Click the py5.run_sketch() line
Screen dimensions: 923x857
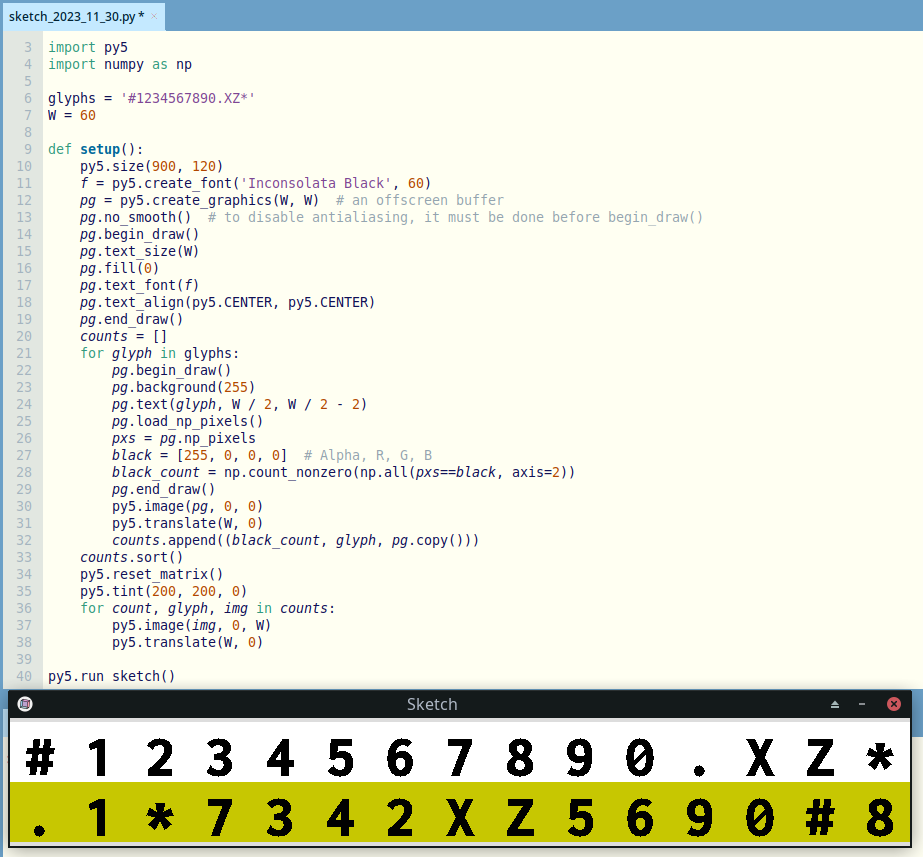pos(111,676)
